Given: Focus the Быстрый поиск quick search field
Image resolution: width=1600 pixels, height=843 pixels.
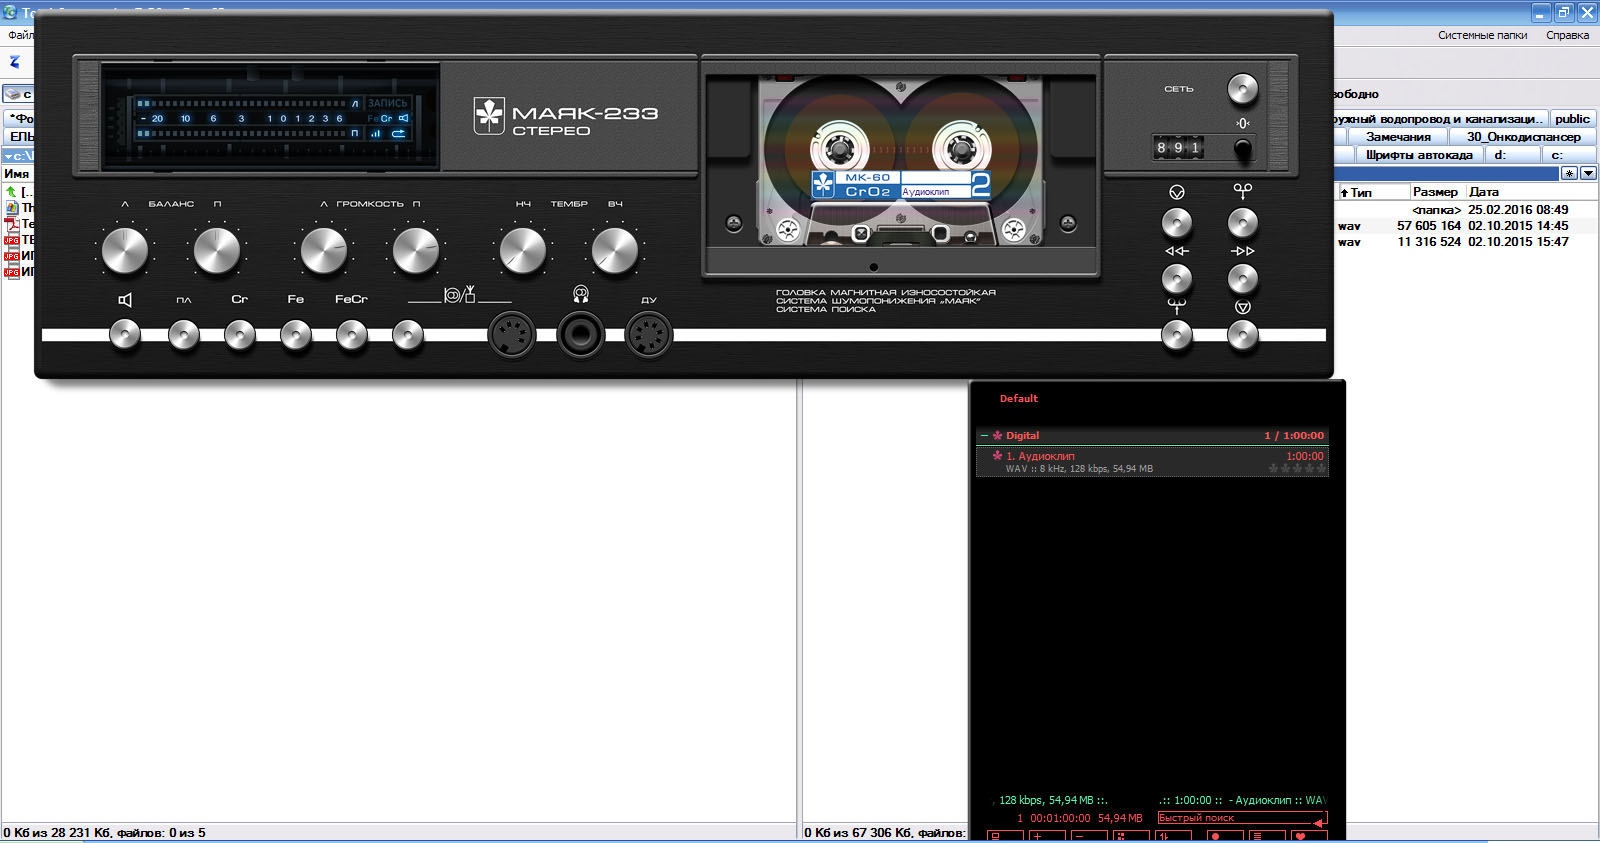Looking at the screenshot, I should [1241, 818].
